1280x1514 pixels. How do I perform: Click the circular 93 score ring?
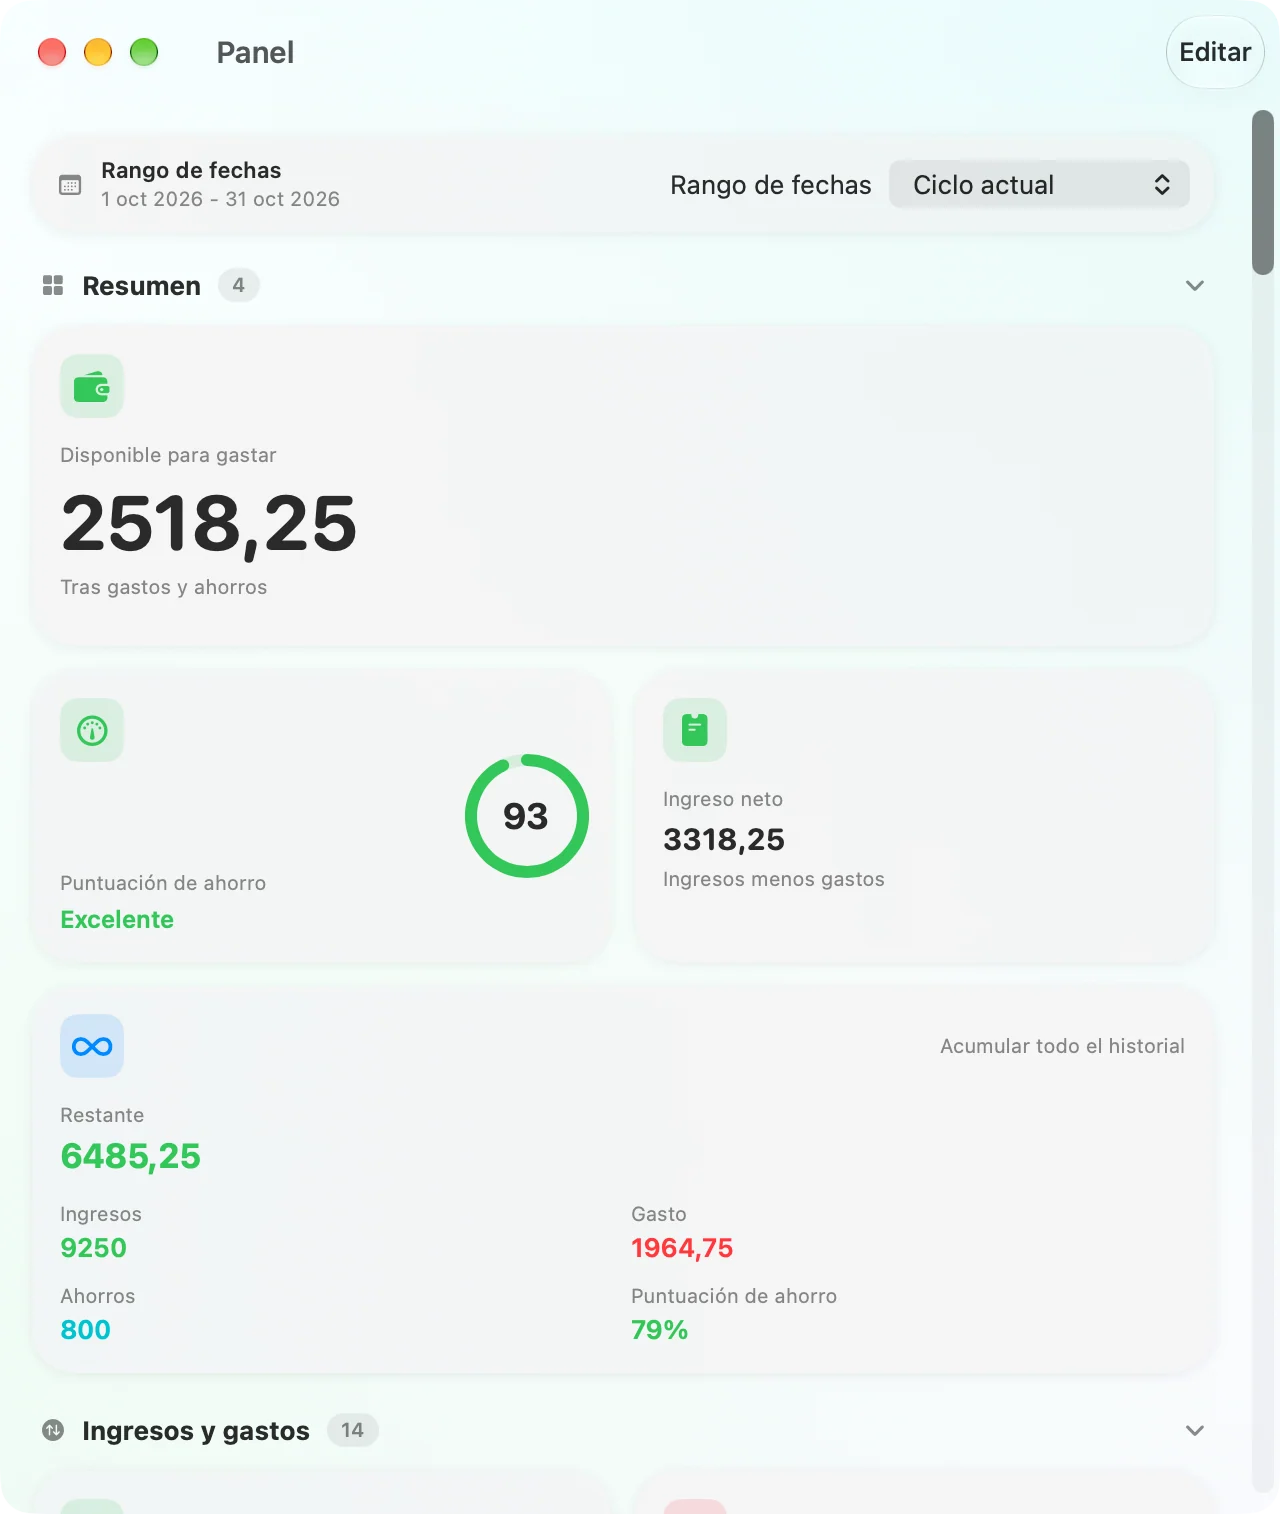point(527,816)
